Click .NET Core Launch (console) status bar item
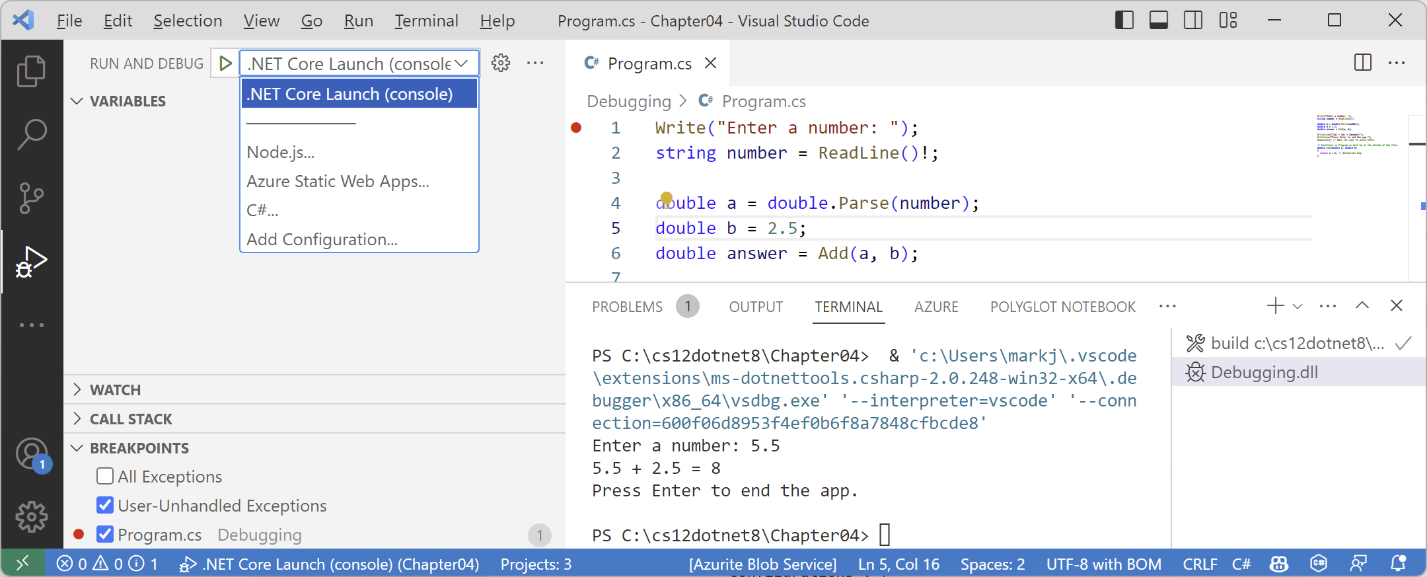The width and height of the screenshot is (1427, 577). [x=329, y=564]
